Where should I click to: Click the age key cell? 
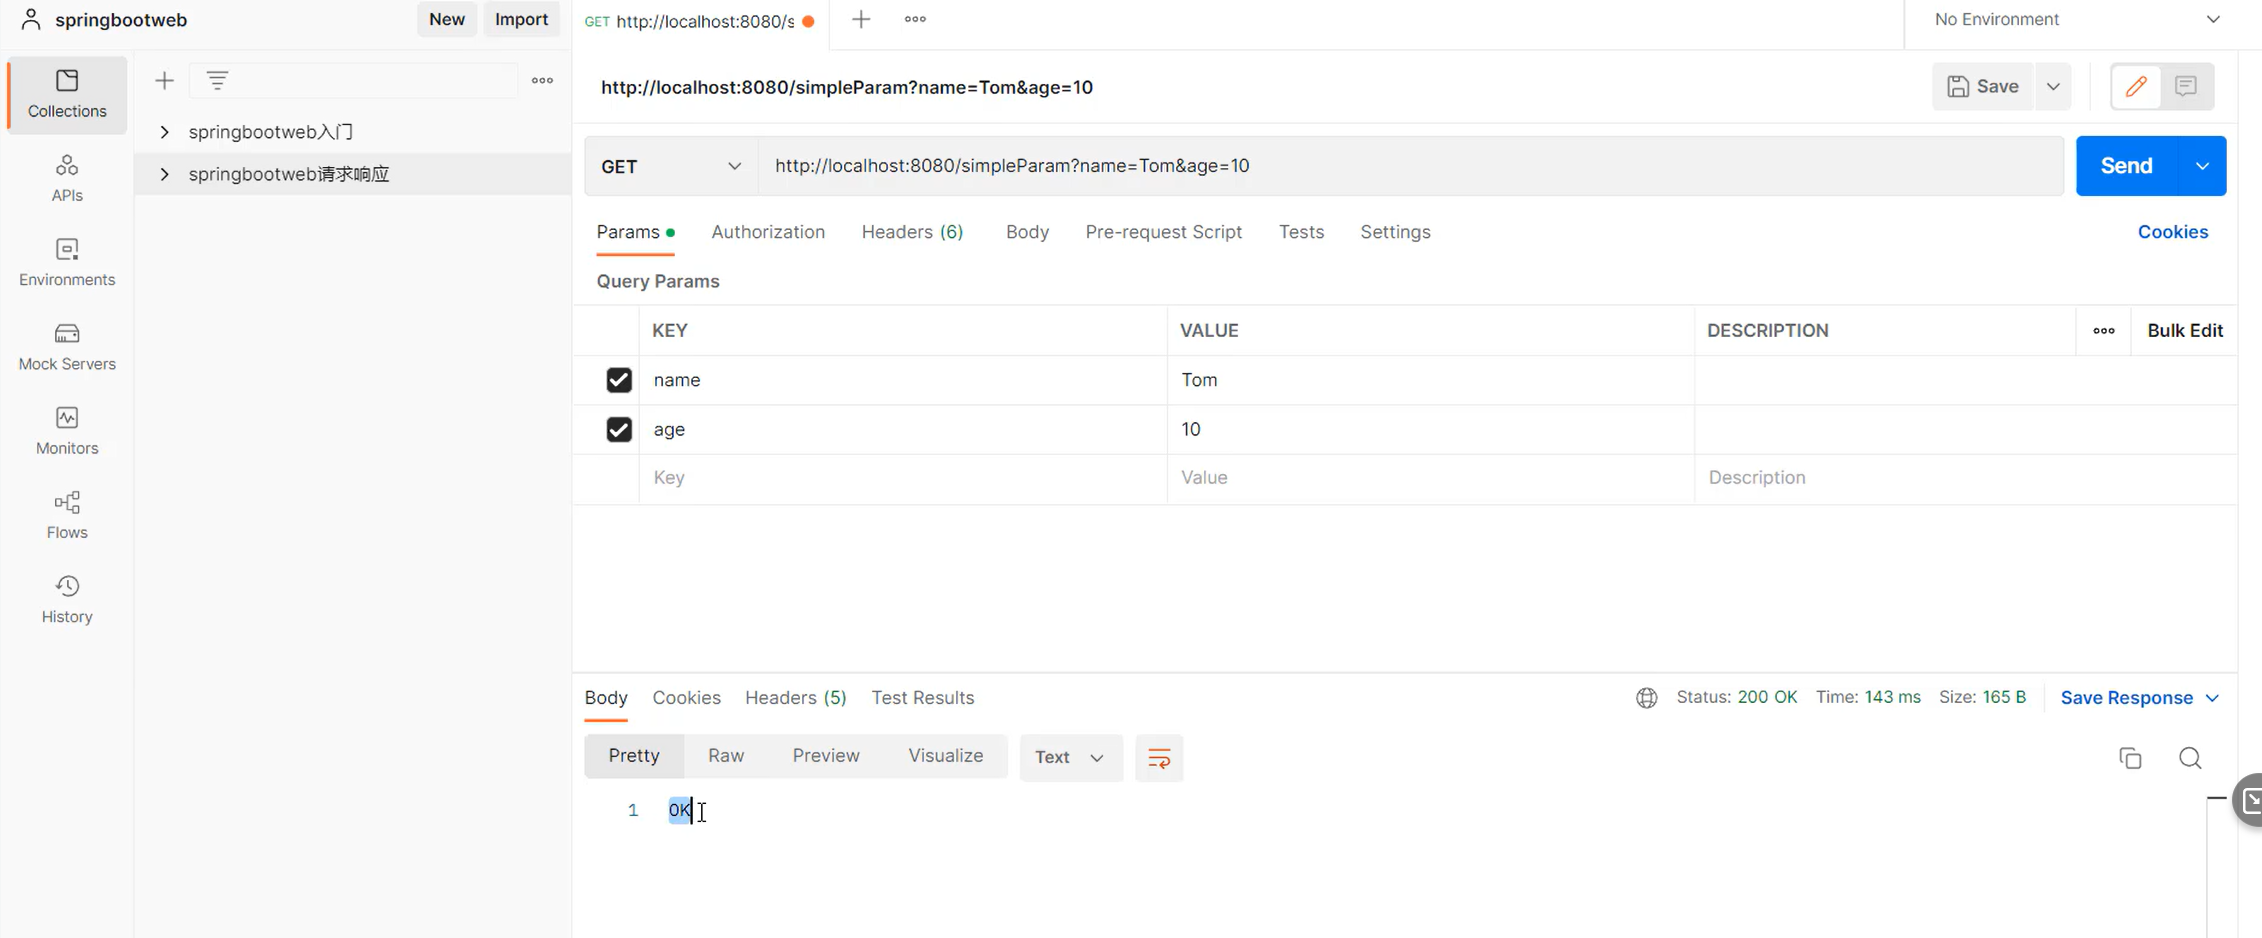(x=903, y=430)
